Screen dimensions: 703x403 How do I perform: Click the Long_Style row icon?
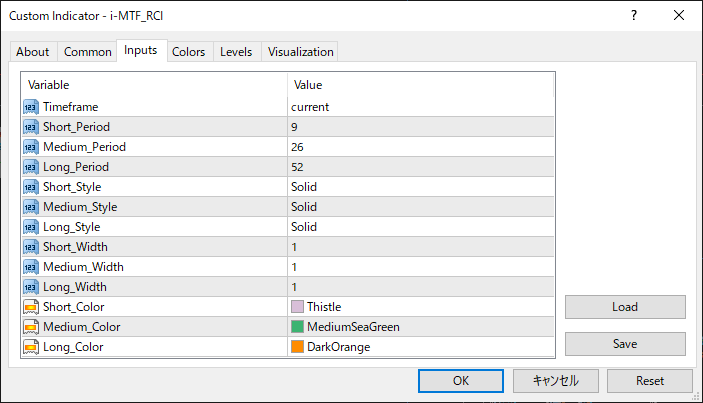[31, 226]
